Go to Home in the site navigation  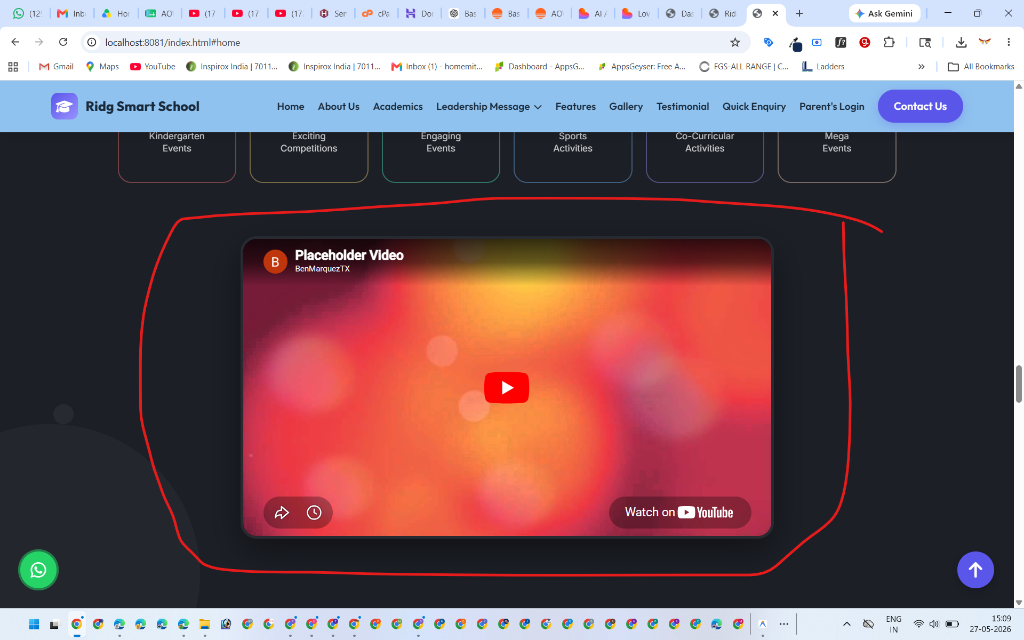tap(291, 106)
